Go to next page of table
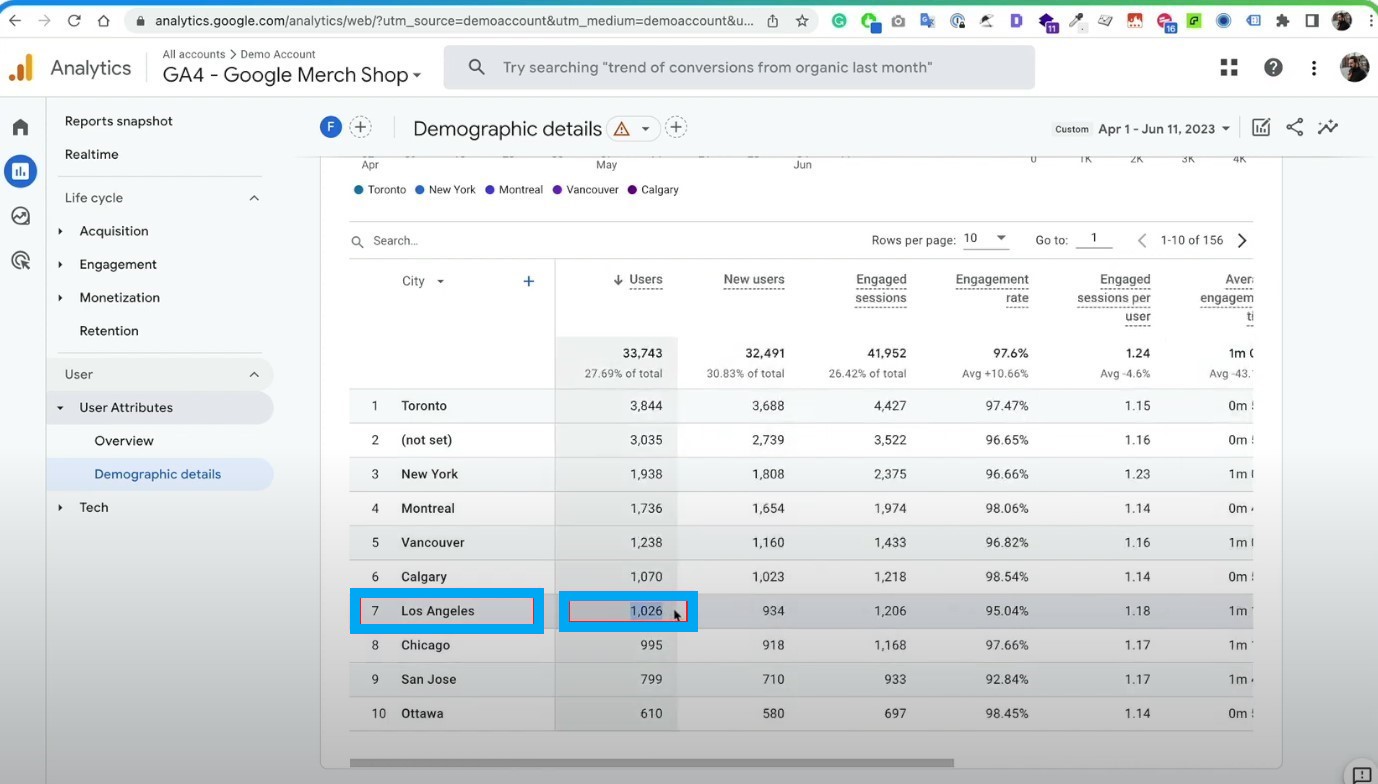The image size is (1378, 784). point(1242,240)
